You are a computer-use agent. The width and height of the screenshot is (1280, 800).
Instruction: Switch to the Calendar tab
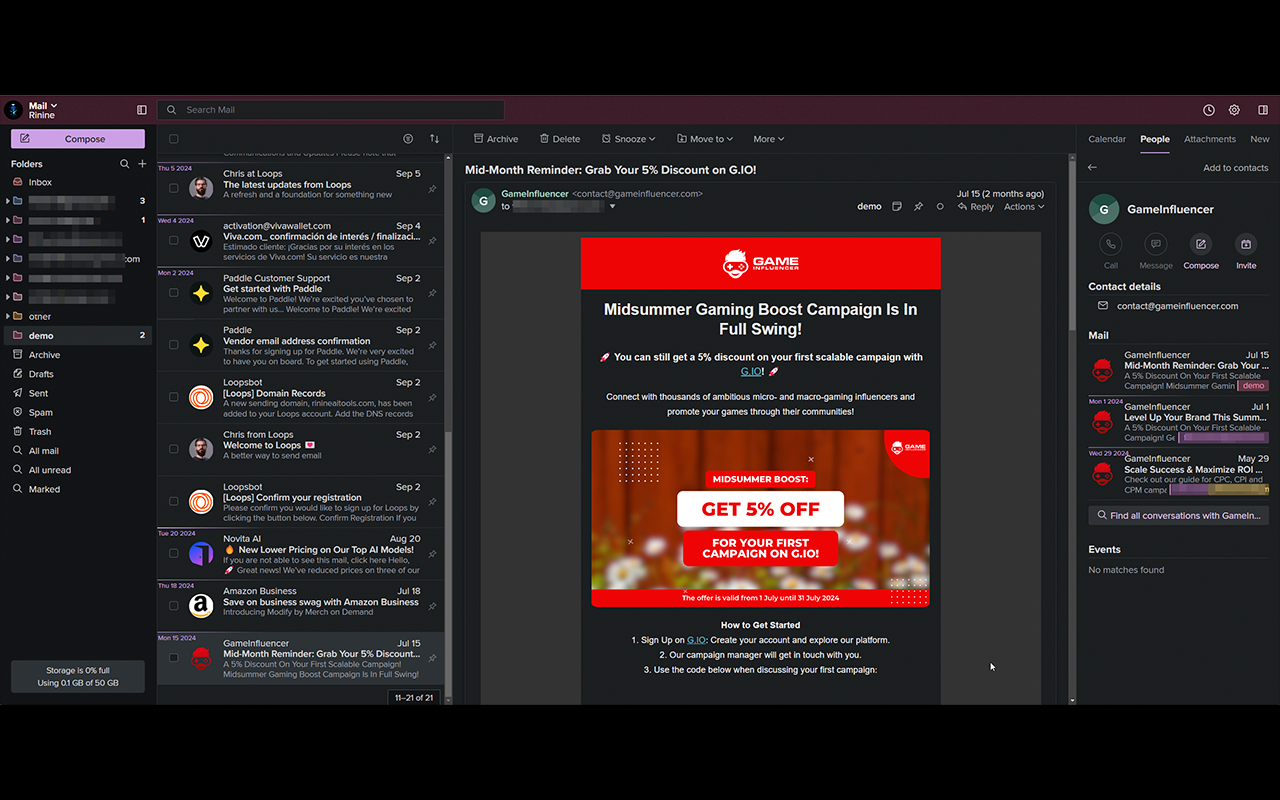(1107, 139)
